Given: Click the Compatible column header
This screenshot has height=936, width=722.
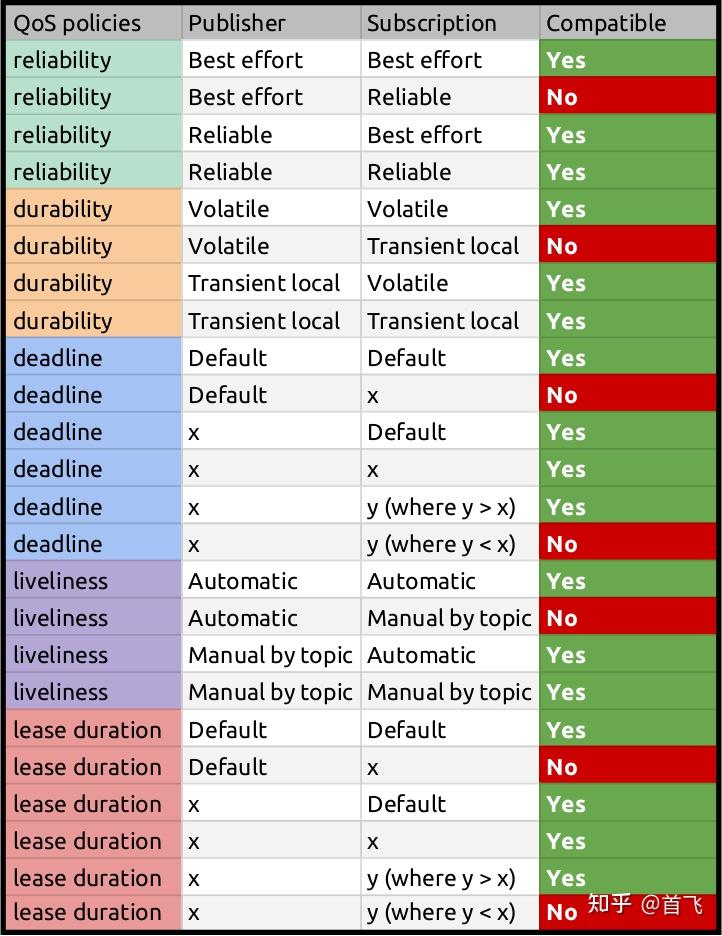Looking at the screenshot, I should (606, 23).
